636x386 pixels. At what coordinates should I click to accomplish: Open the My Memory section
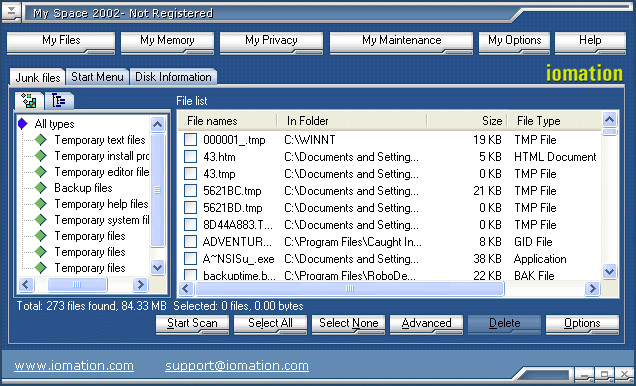168,43
